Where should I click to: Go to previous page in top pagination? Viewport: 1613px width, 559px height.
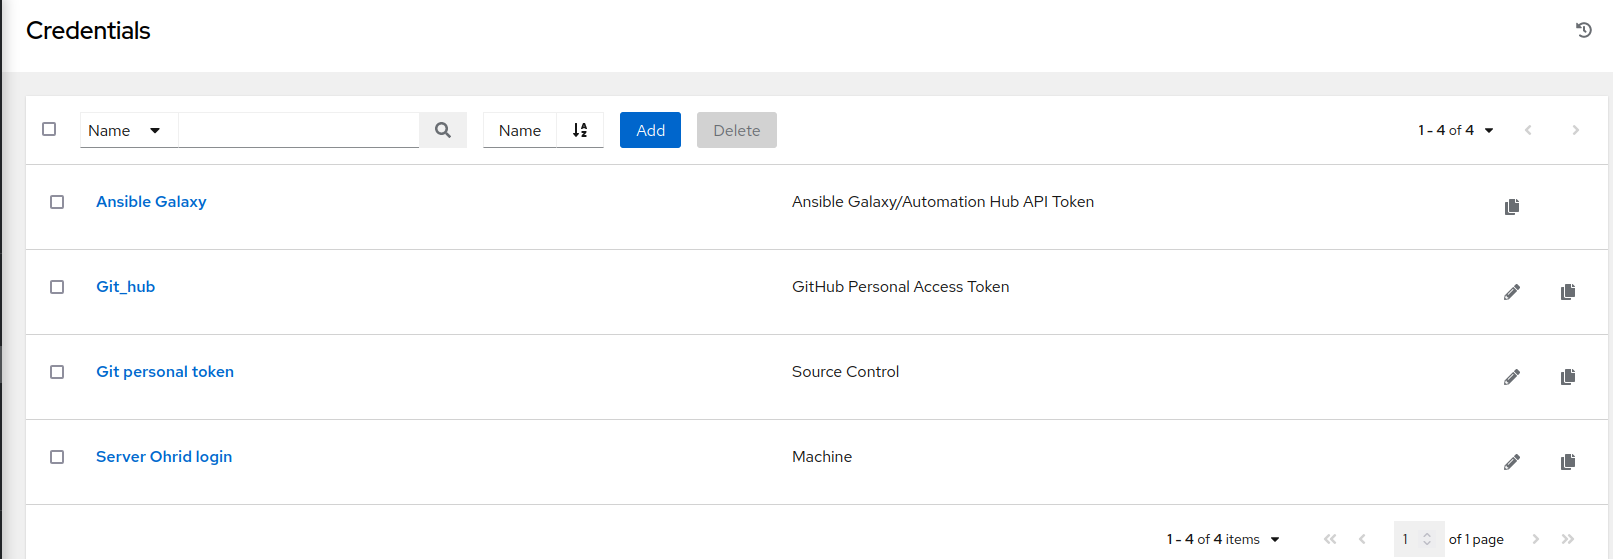(1528, 130)
